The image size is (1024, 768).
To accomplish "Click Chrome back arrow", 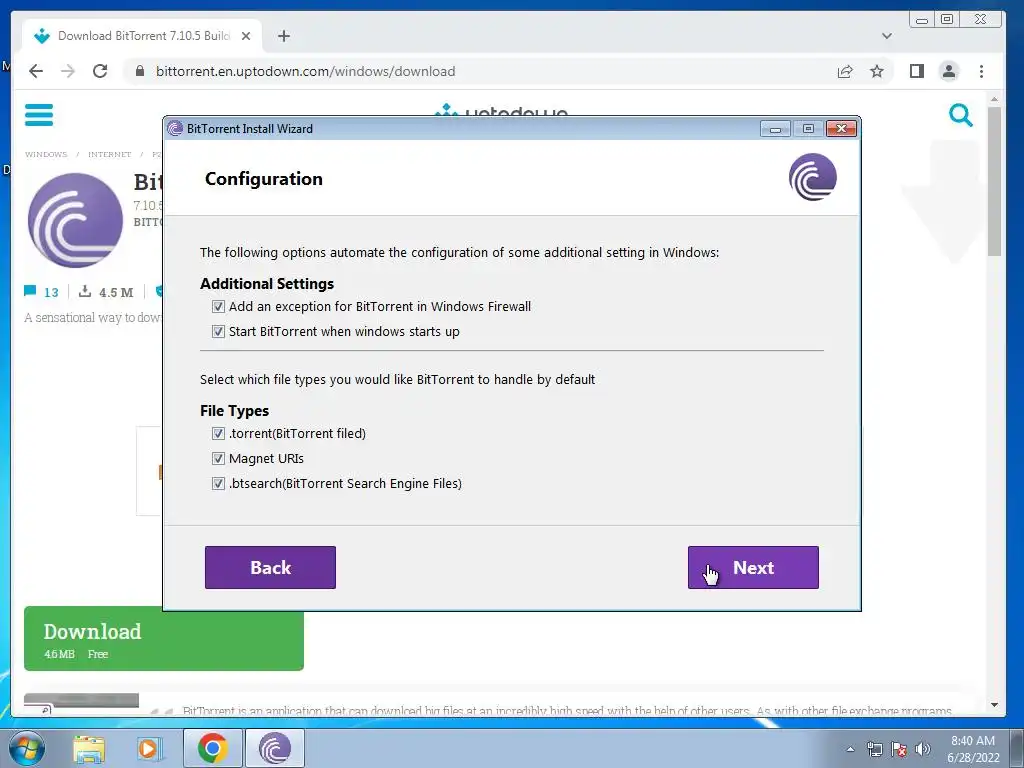I will pyautogui.click(x=36, y=71).
